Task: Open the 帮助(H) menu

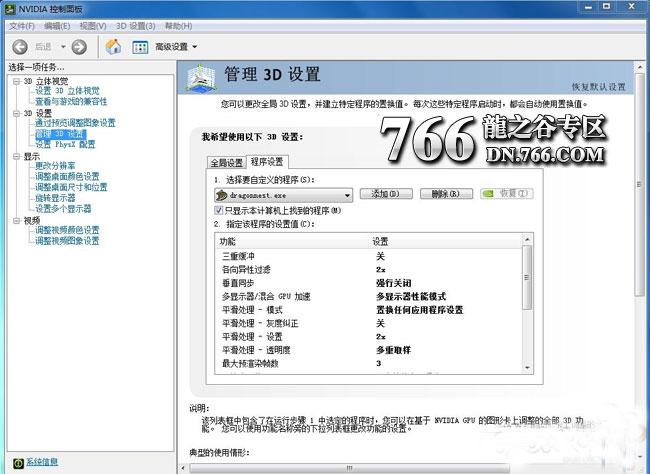Action: (x=178, y=26)
